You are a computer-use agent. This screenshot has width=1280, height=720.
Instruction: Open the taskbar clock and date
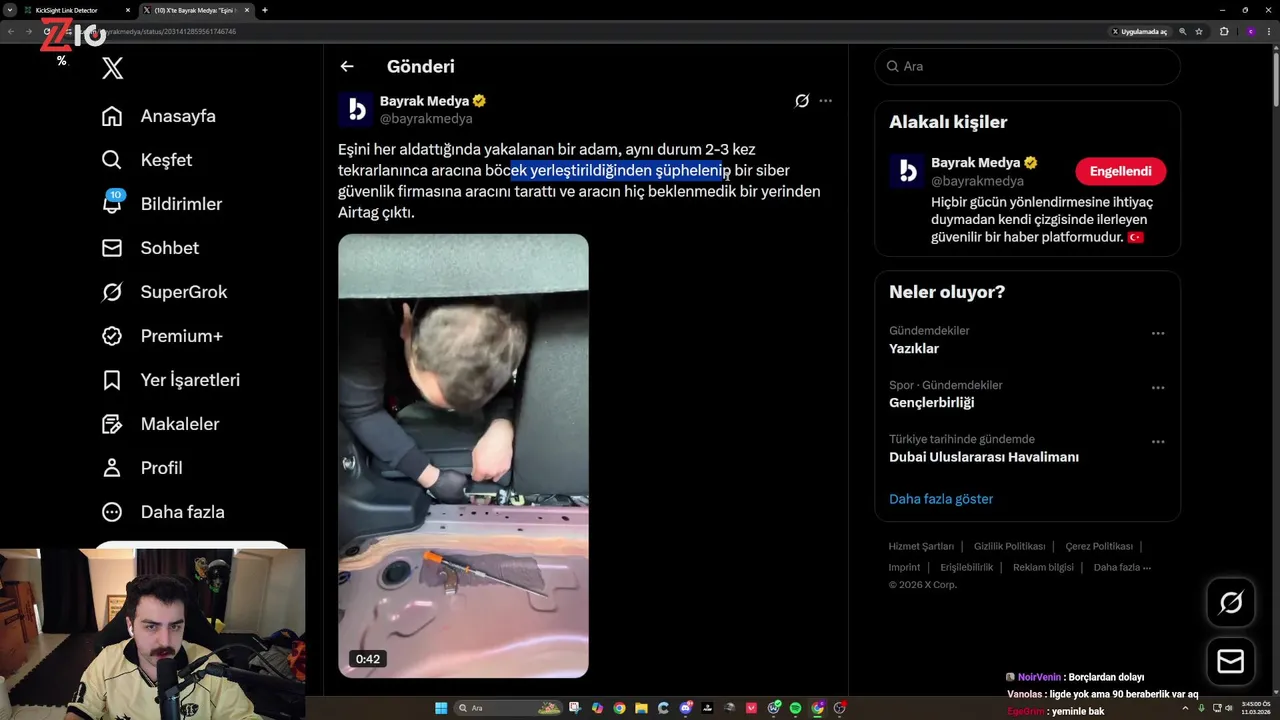tap(1256, 708)
